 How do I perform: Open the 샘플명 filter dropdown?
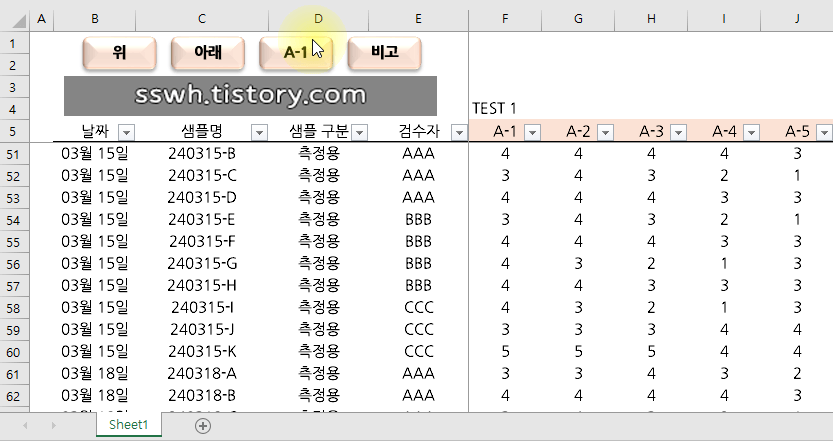click(259, 132)
